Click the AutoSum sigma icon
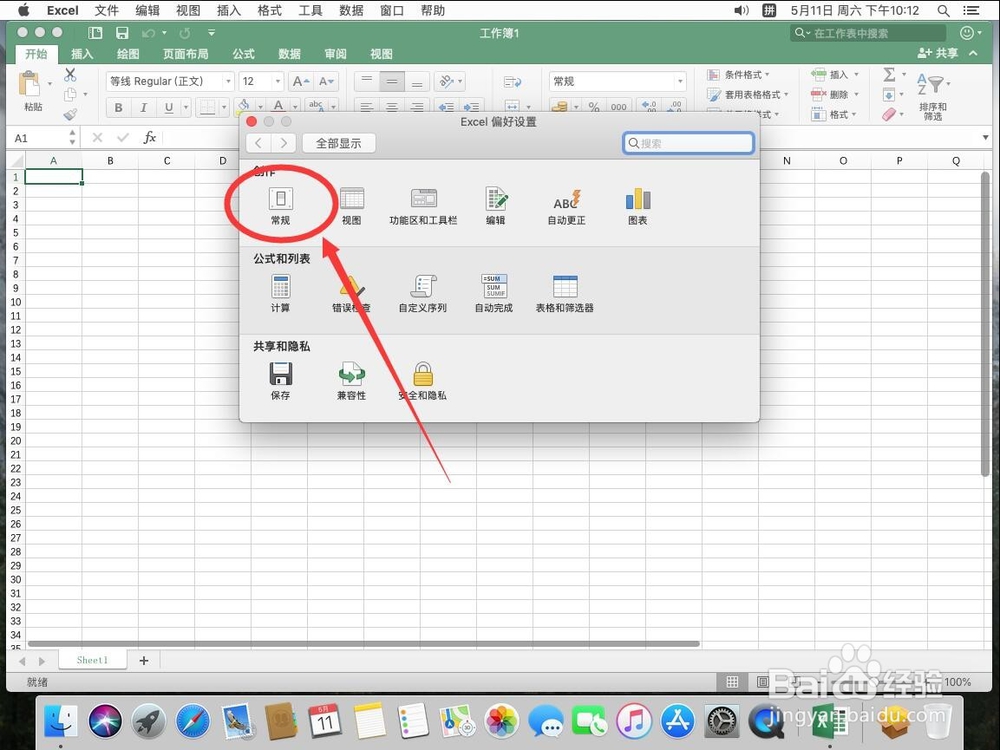Image resolution: width=1000 pixels, height=750 pixels. [x=889, y=75]
